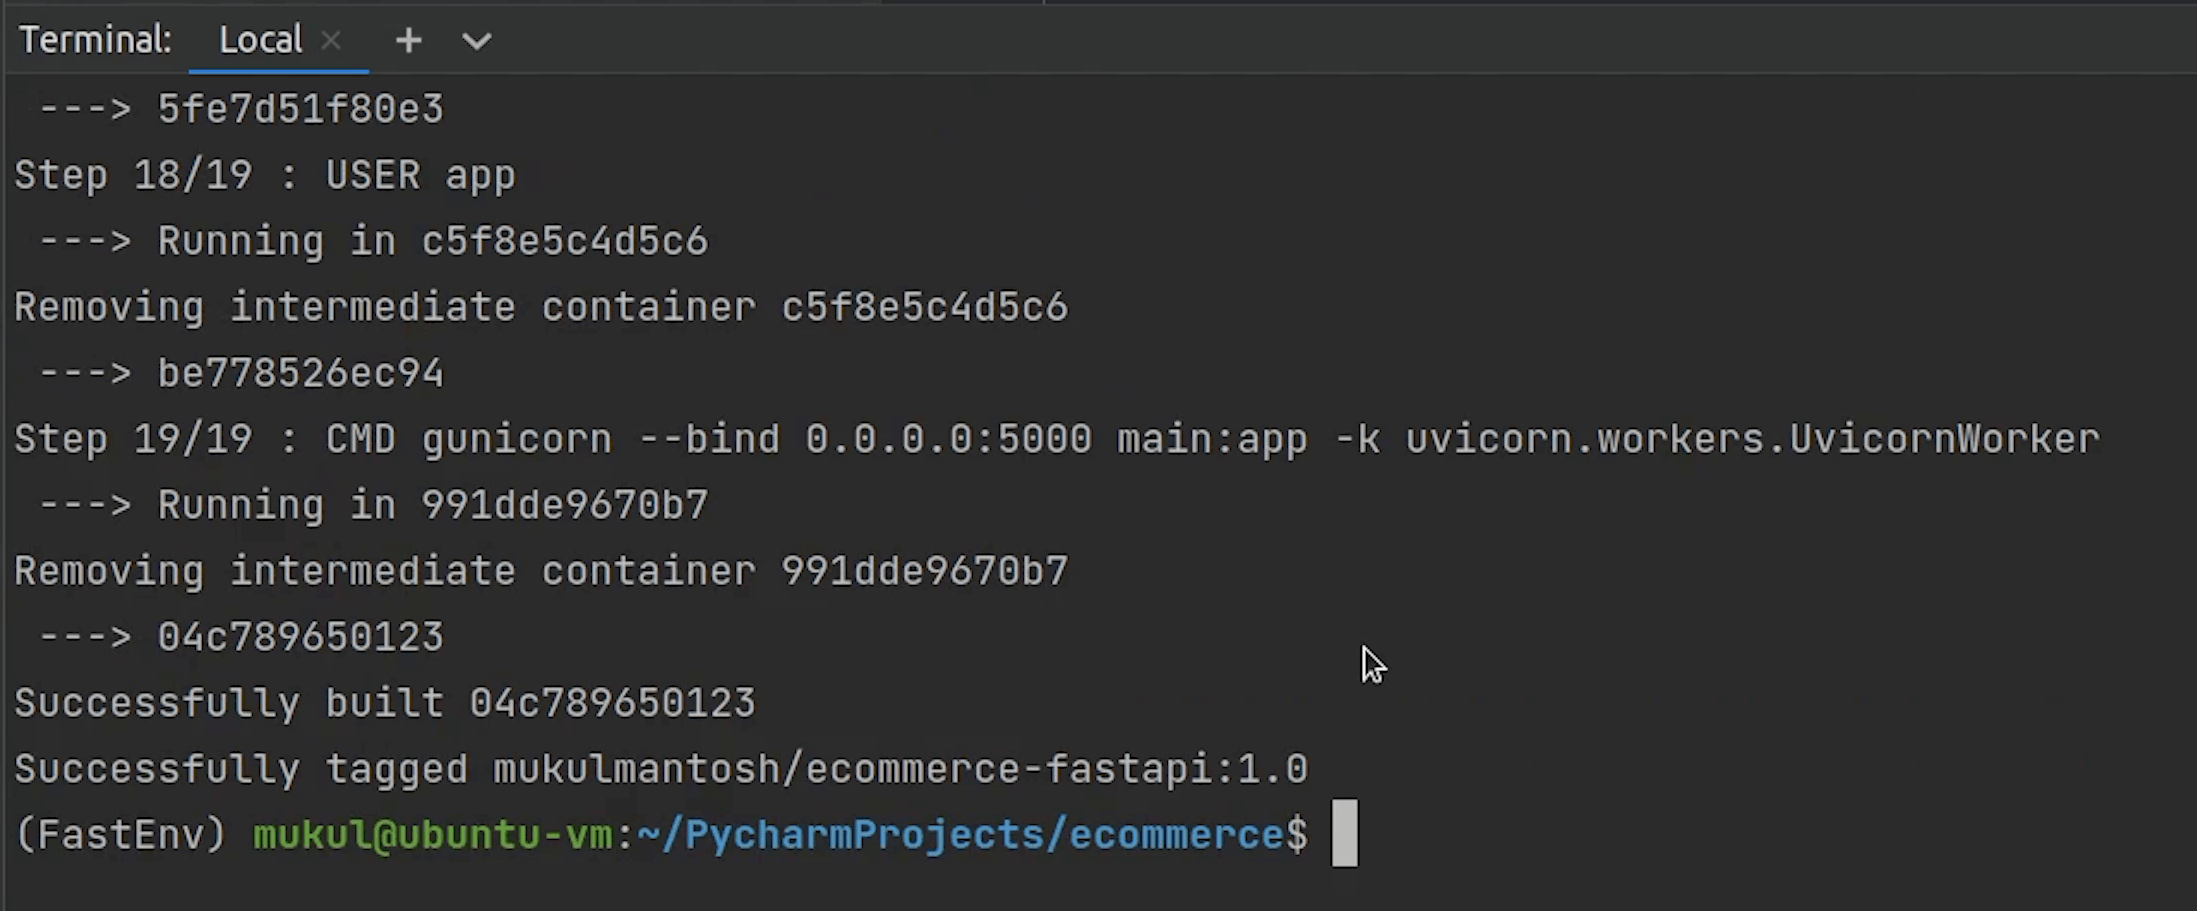Click the Step 18/19 USER app line

click(x=265, y=175)
